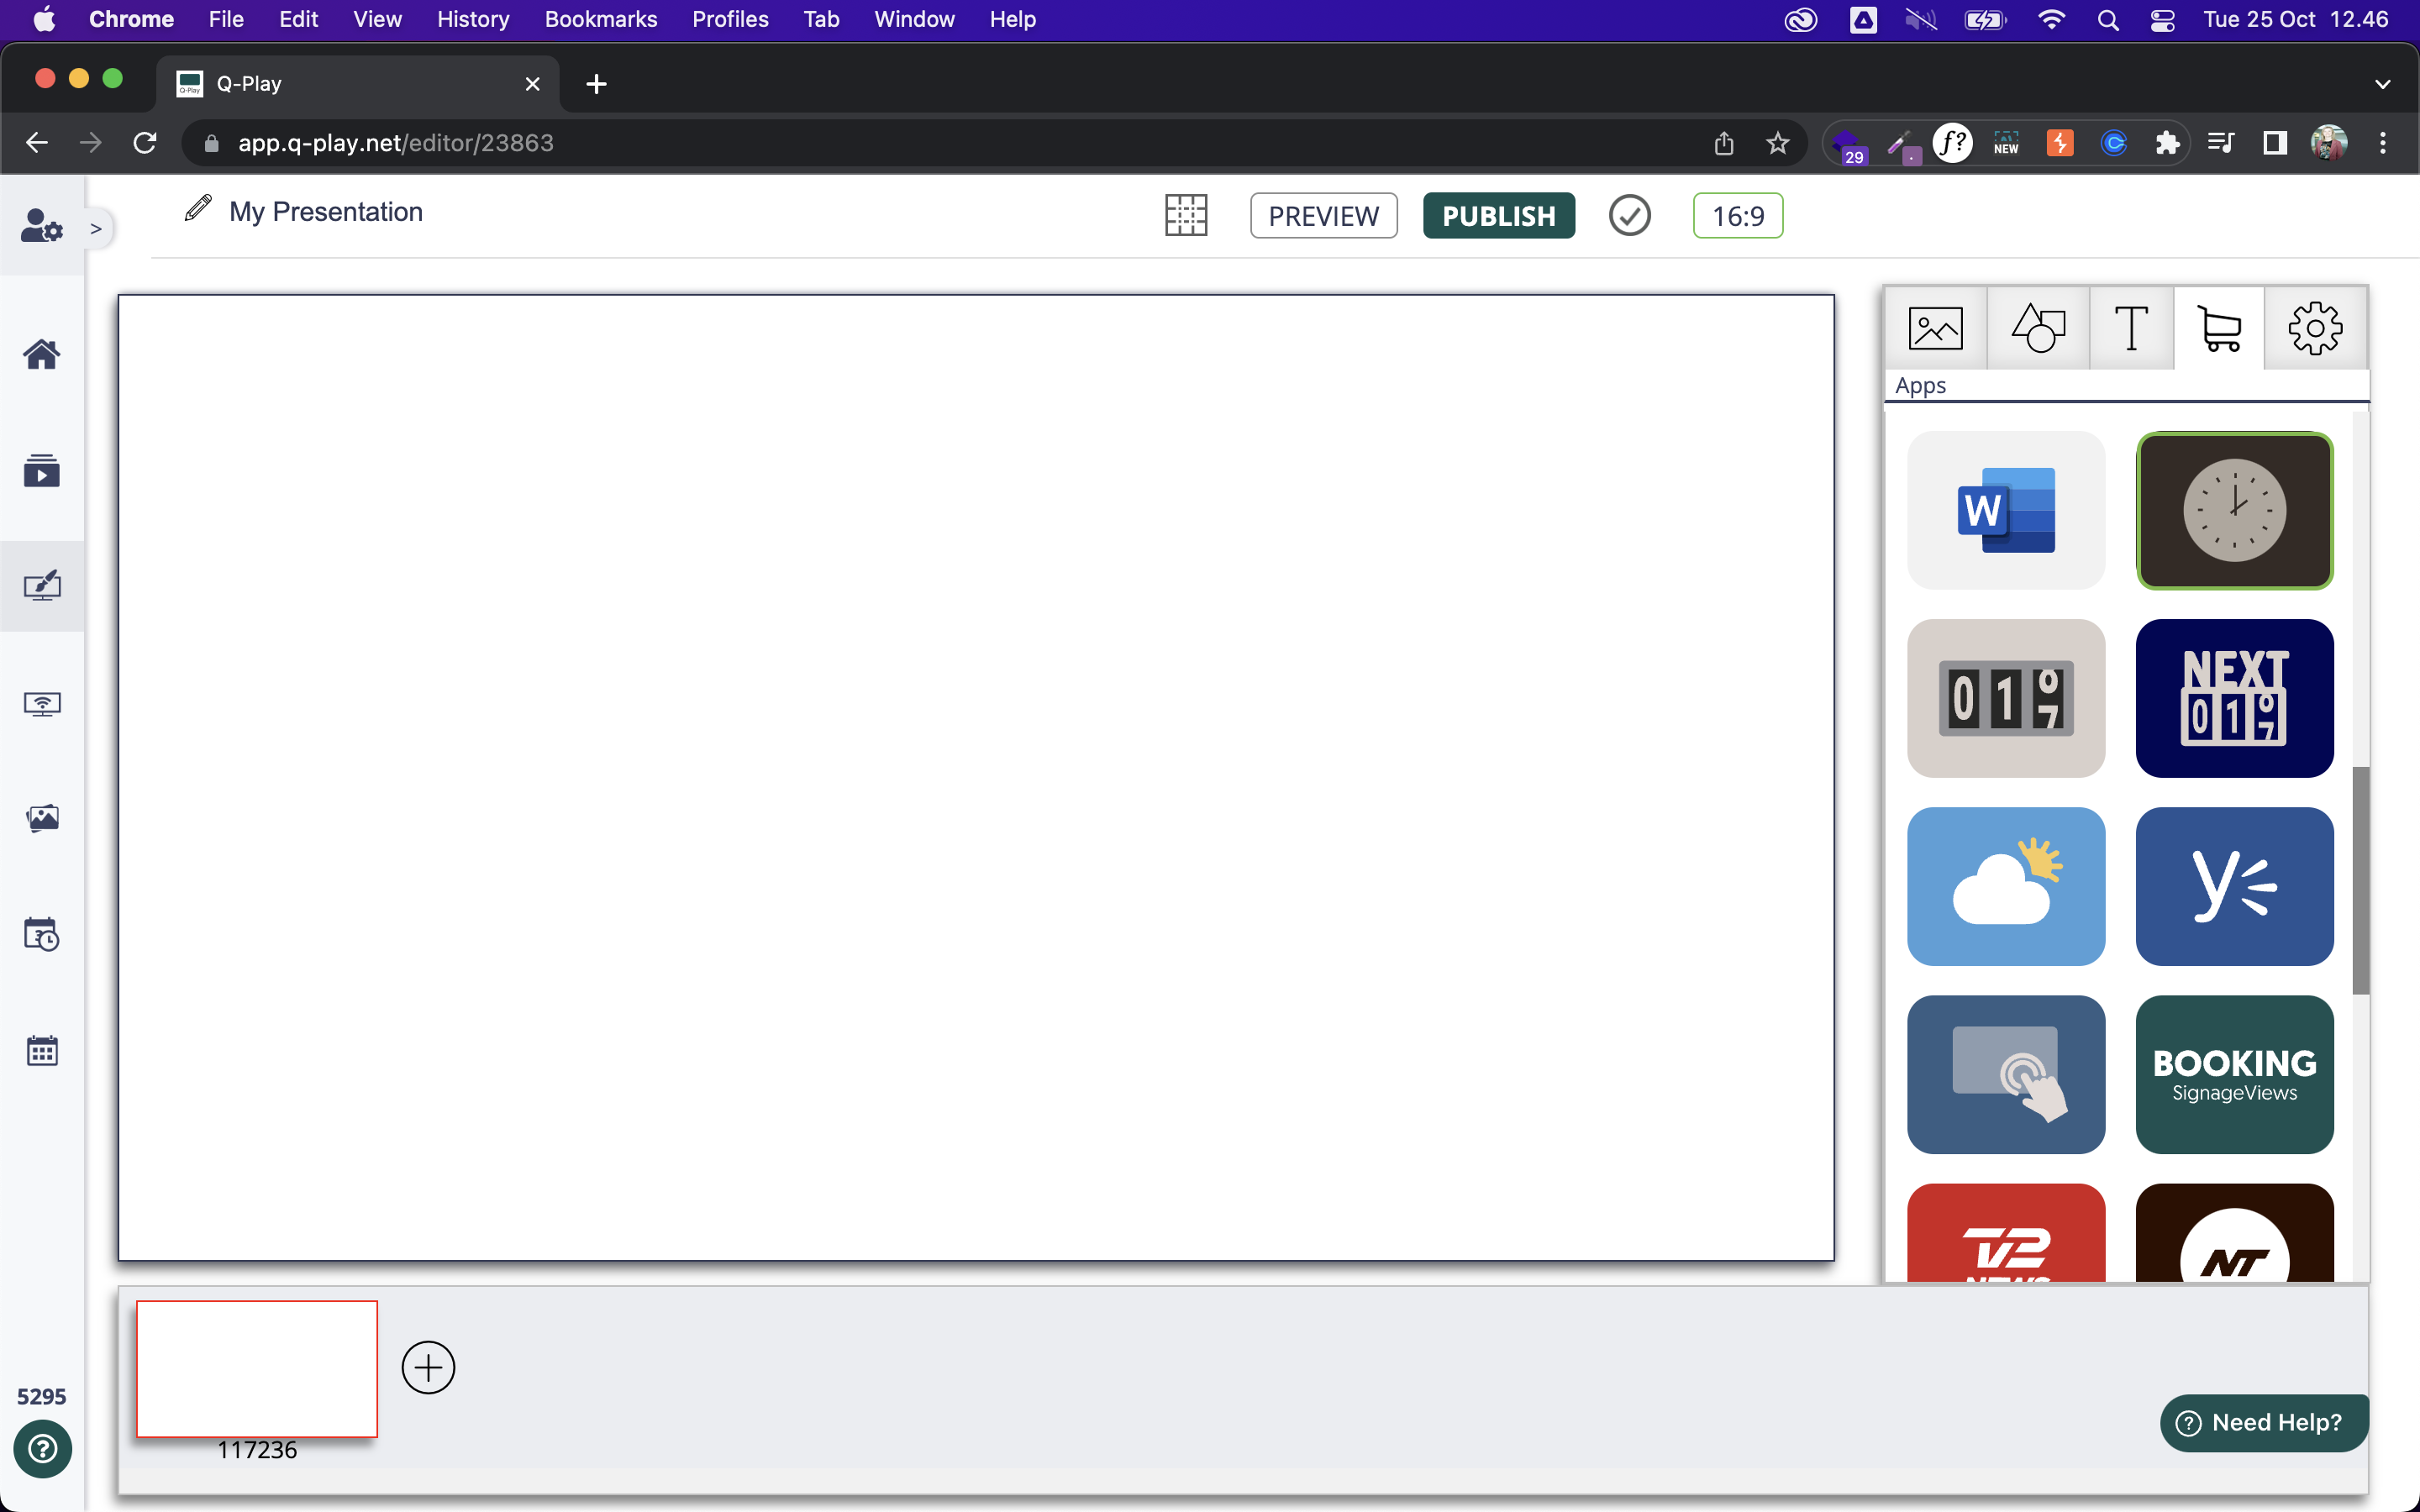Image resolution: width=2420 pixels, height=1512 pixels.
Task: Click the slide thumbnail 117236
Action: (x=256, y=1368)
